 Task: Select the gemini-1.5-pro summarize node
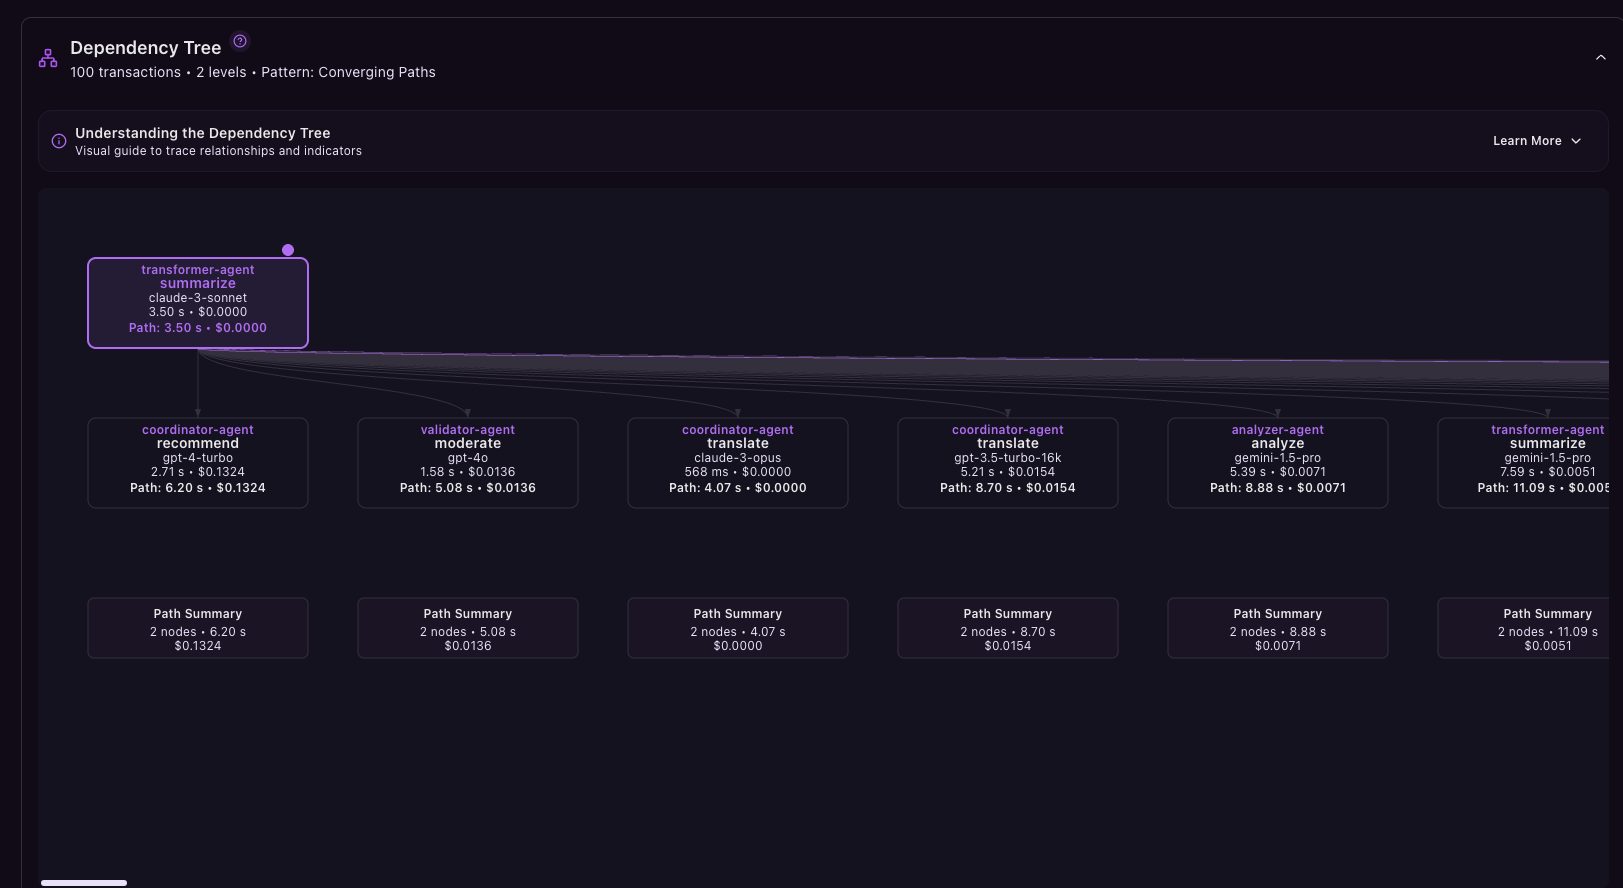tap(1530, 463)
